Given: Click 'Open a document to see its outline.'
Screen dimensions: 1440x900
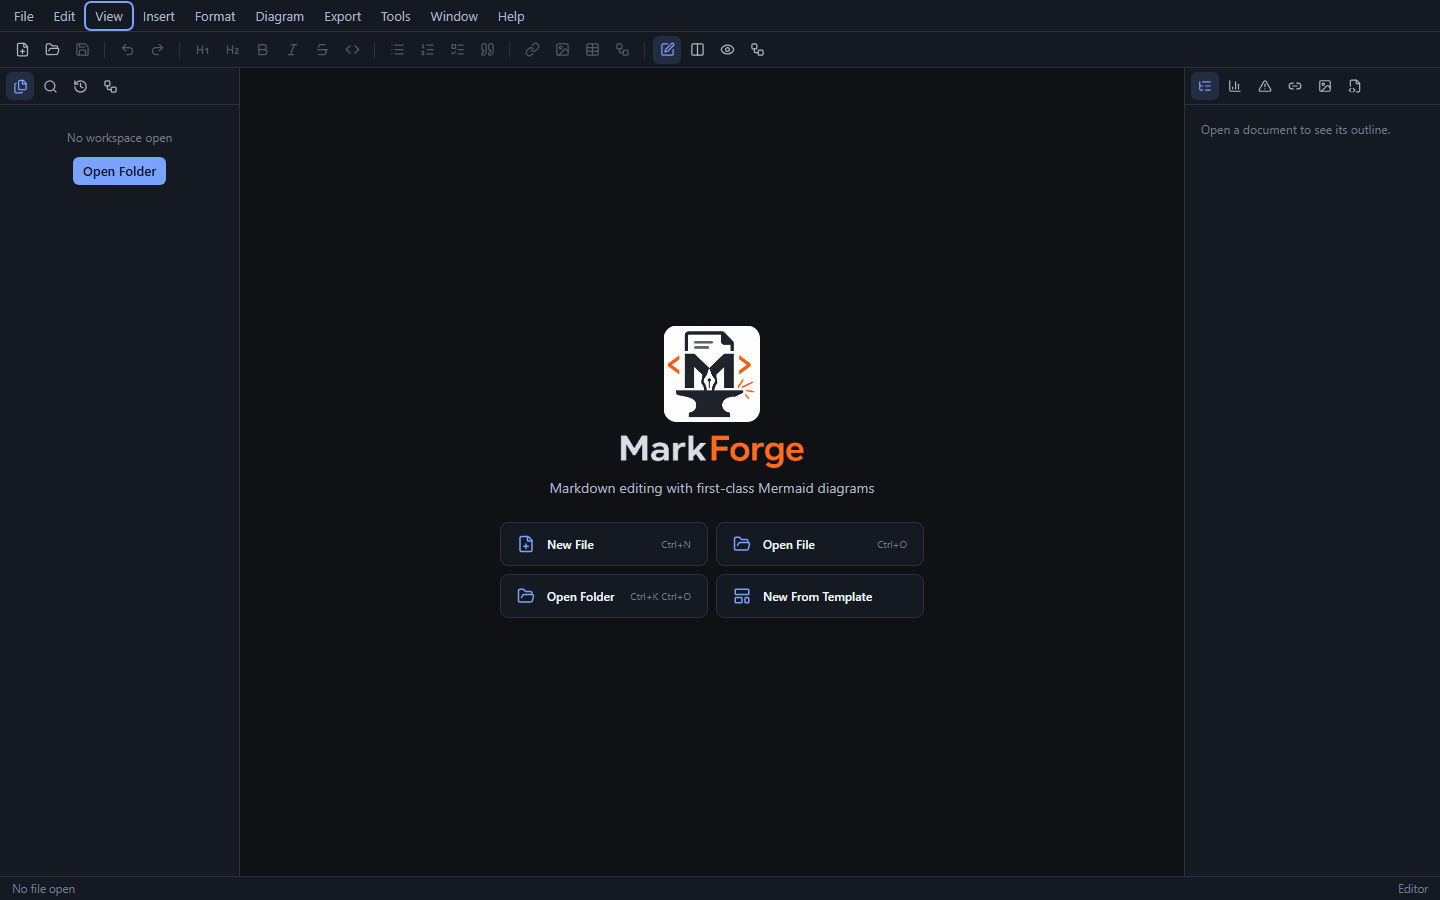Looking at the screenshot, I should (x=1295, y=130).
